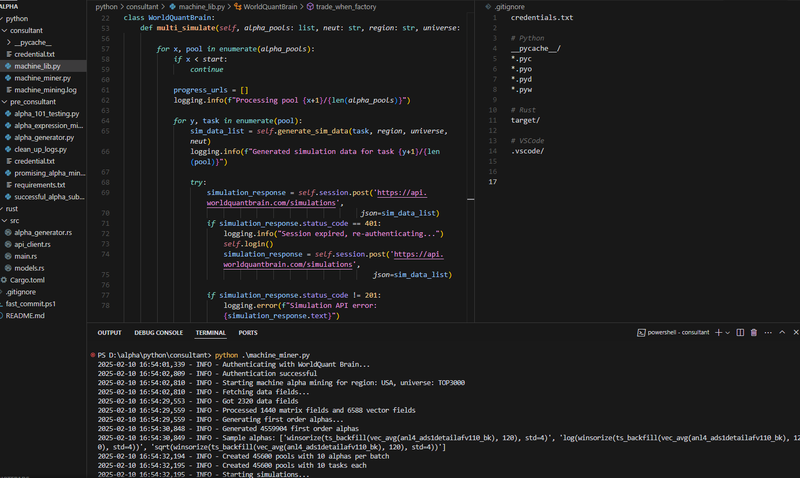The width and height of the screenshot is (800, 478).
Task: Click the class symbol icon for WorldQuantBrain breadcrumb
Action: click(x=238, y=7)
